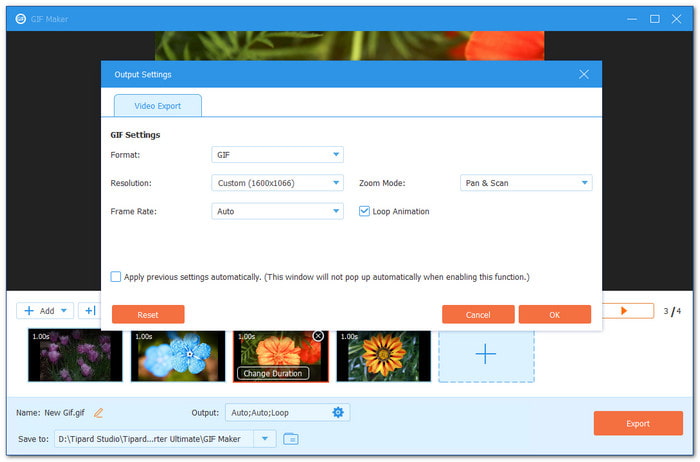Enable Apply previous settings automatically checkbox
This screenshot has height=462, width=700.
pos(116,277)
